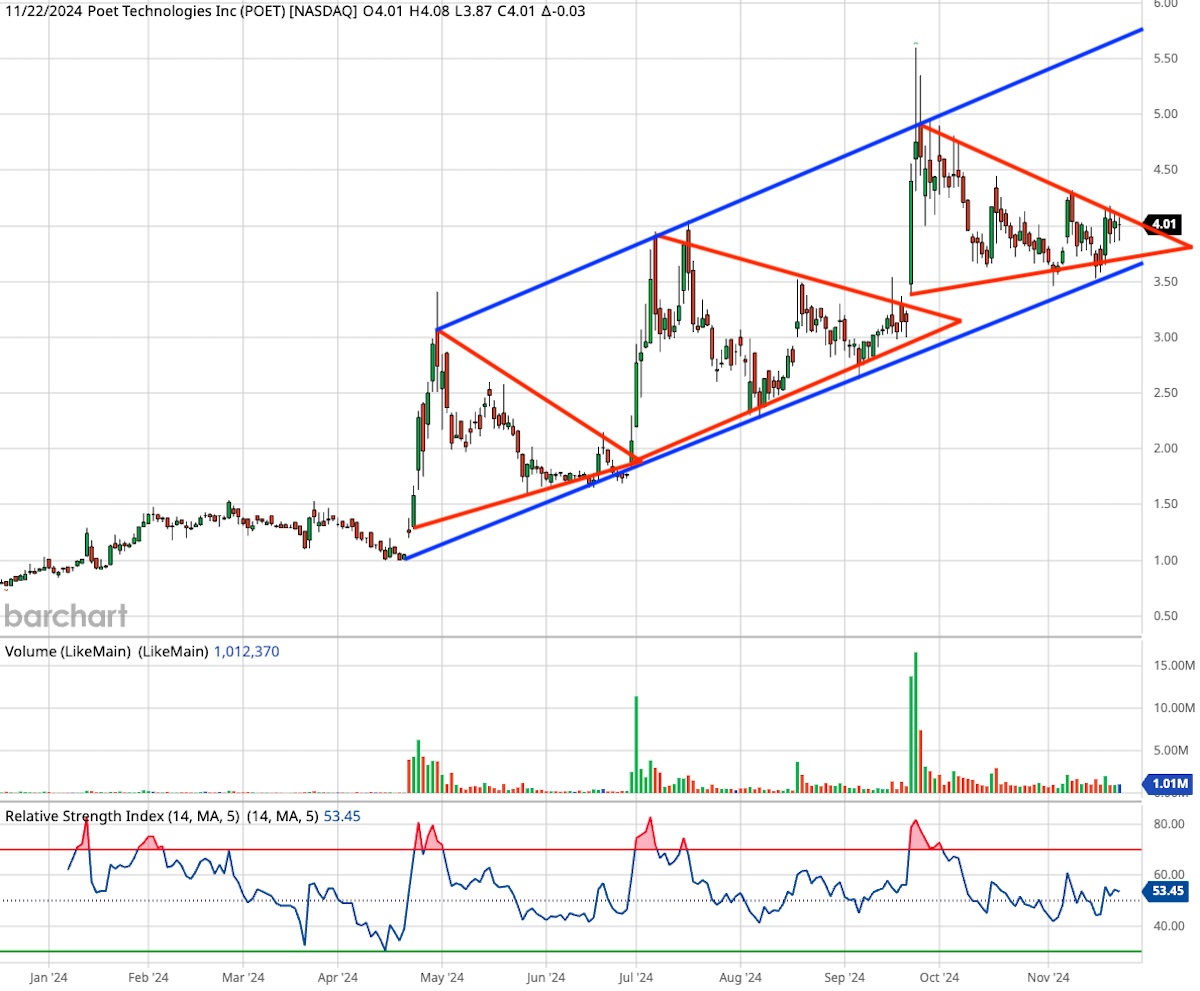1200x991 pixels.
Task: Select the tallest green volume bar in September
Action: [916, 722]
